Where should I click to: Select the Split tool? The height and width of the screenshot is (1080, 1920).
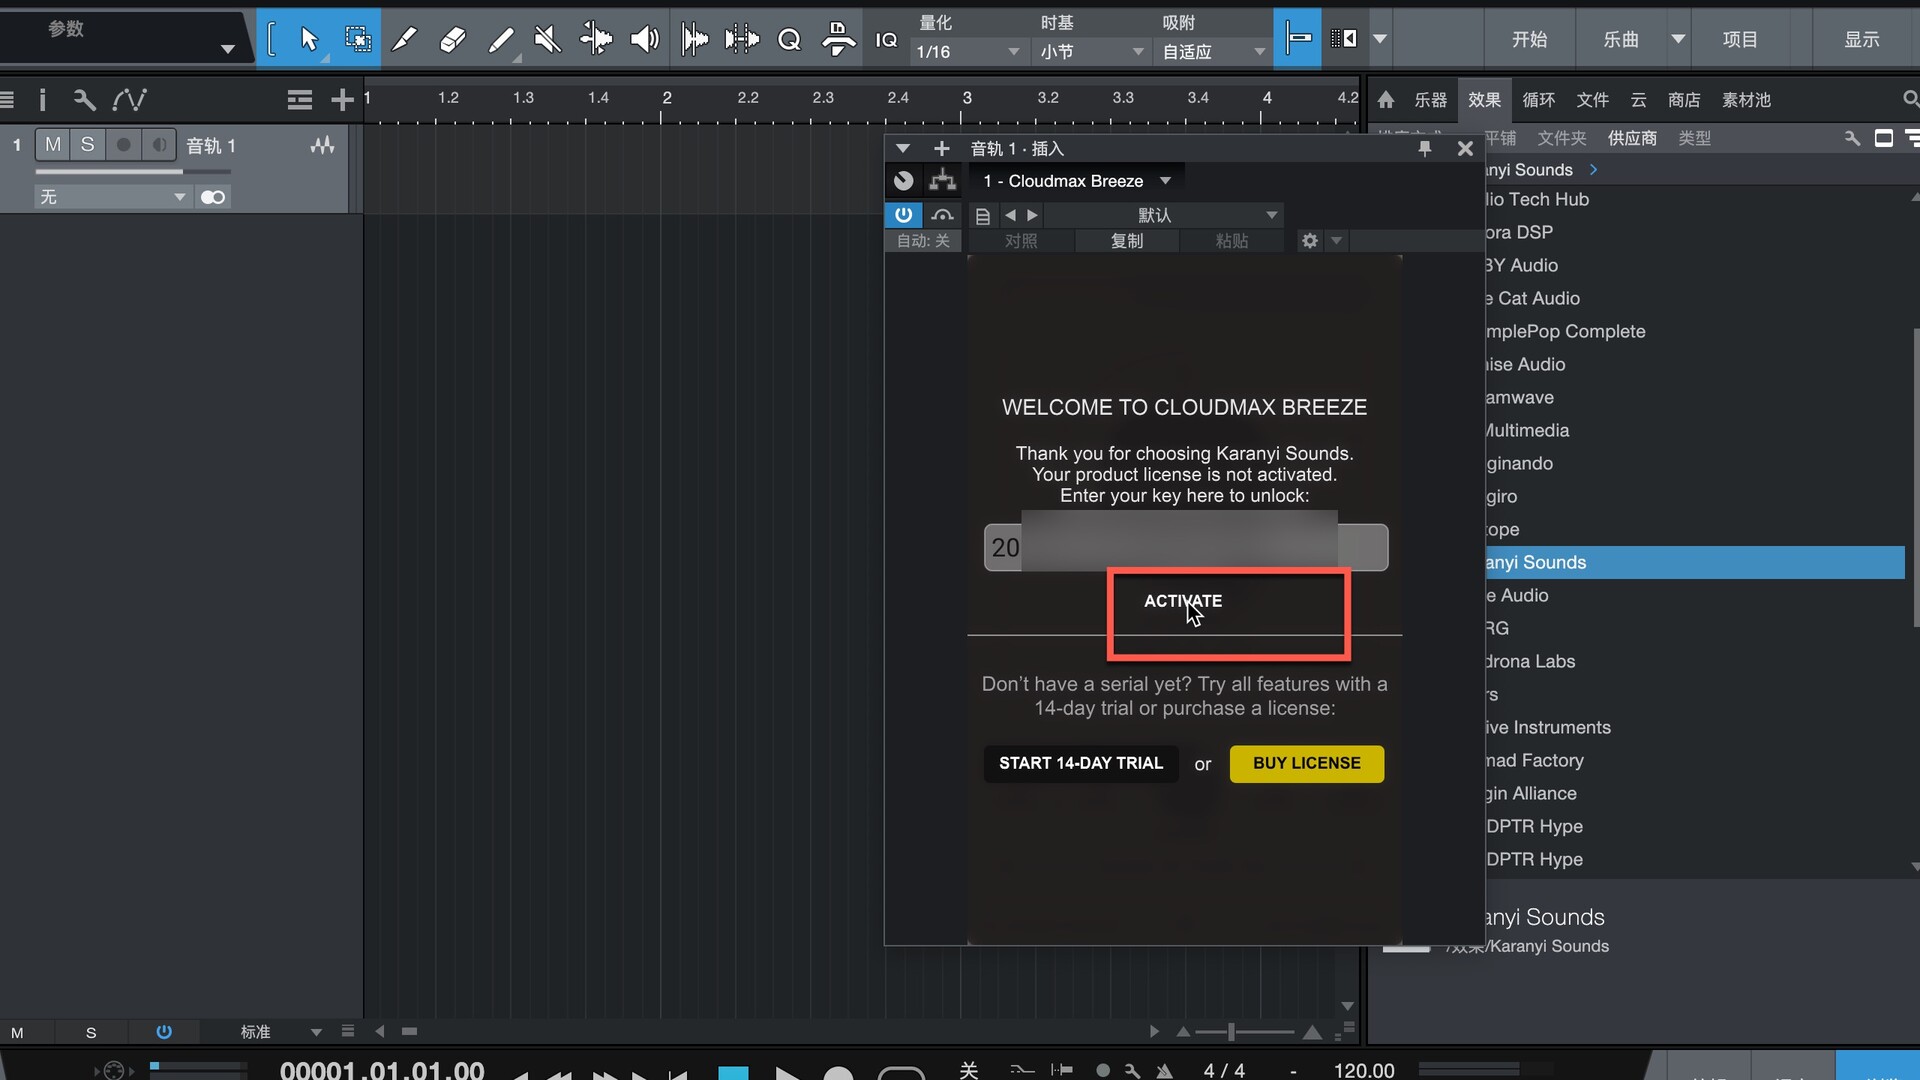pyautogui.click(x=404, y=39)
